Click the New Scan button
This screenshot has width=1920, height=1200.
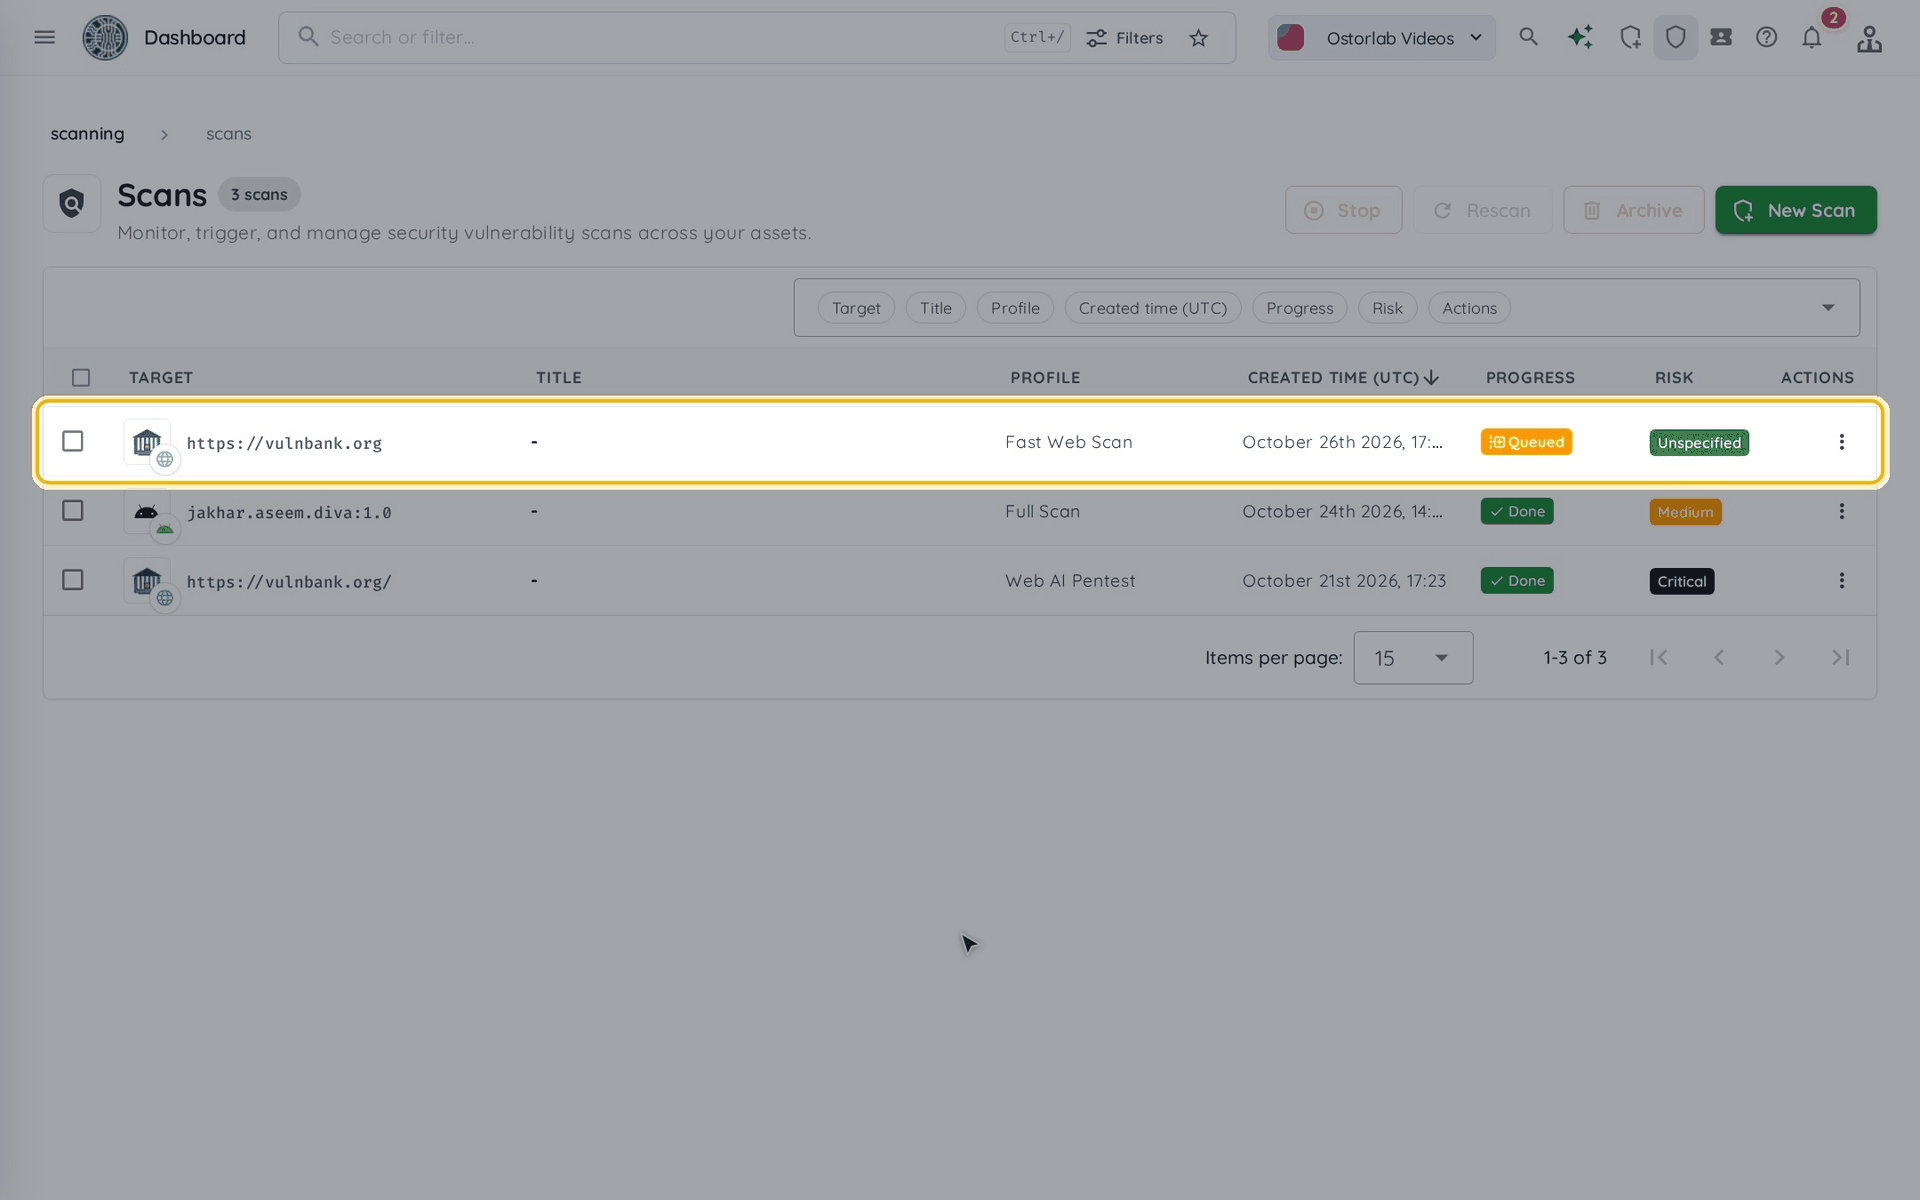[x=1796, y=210]
